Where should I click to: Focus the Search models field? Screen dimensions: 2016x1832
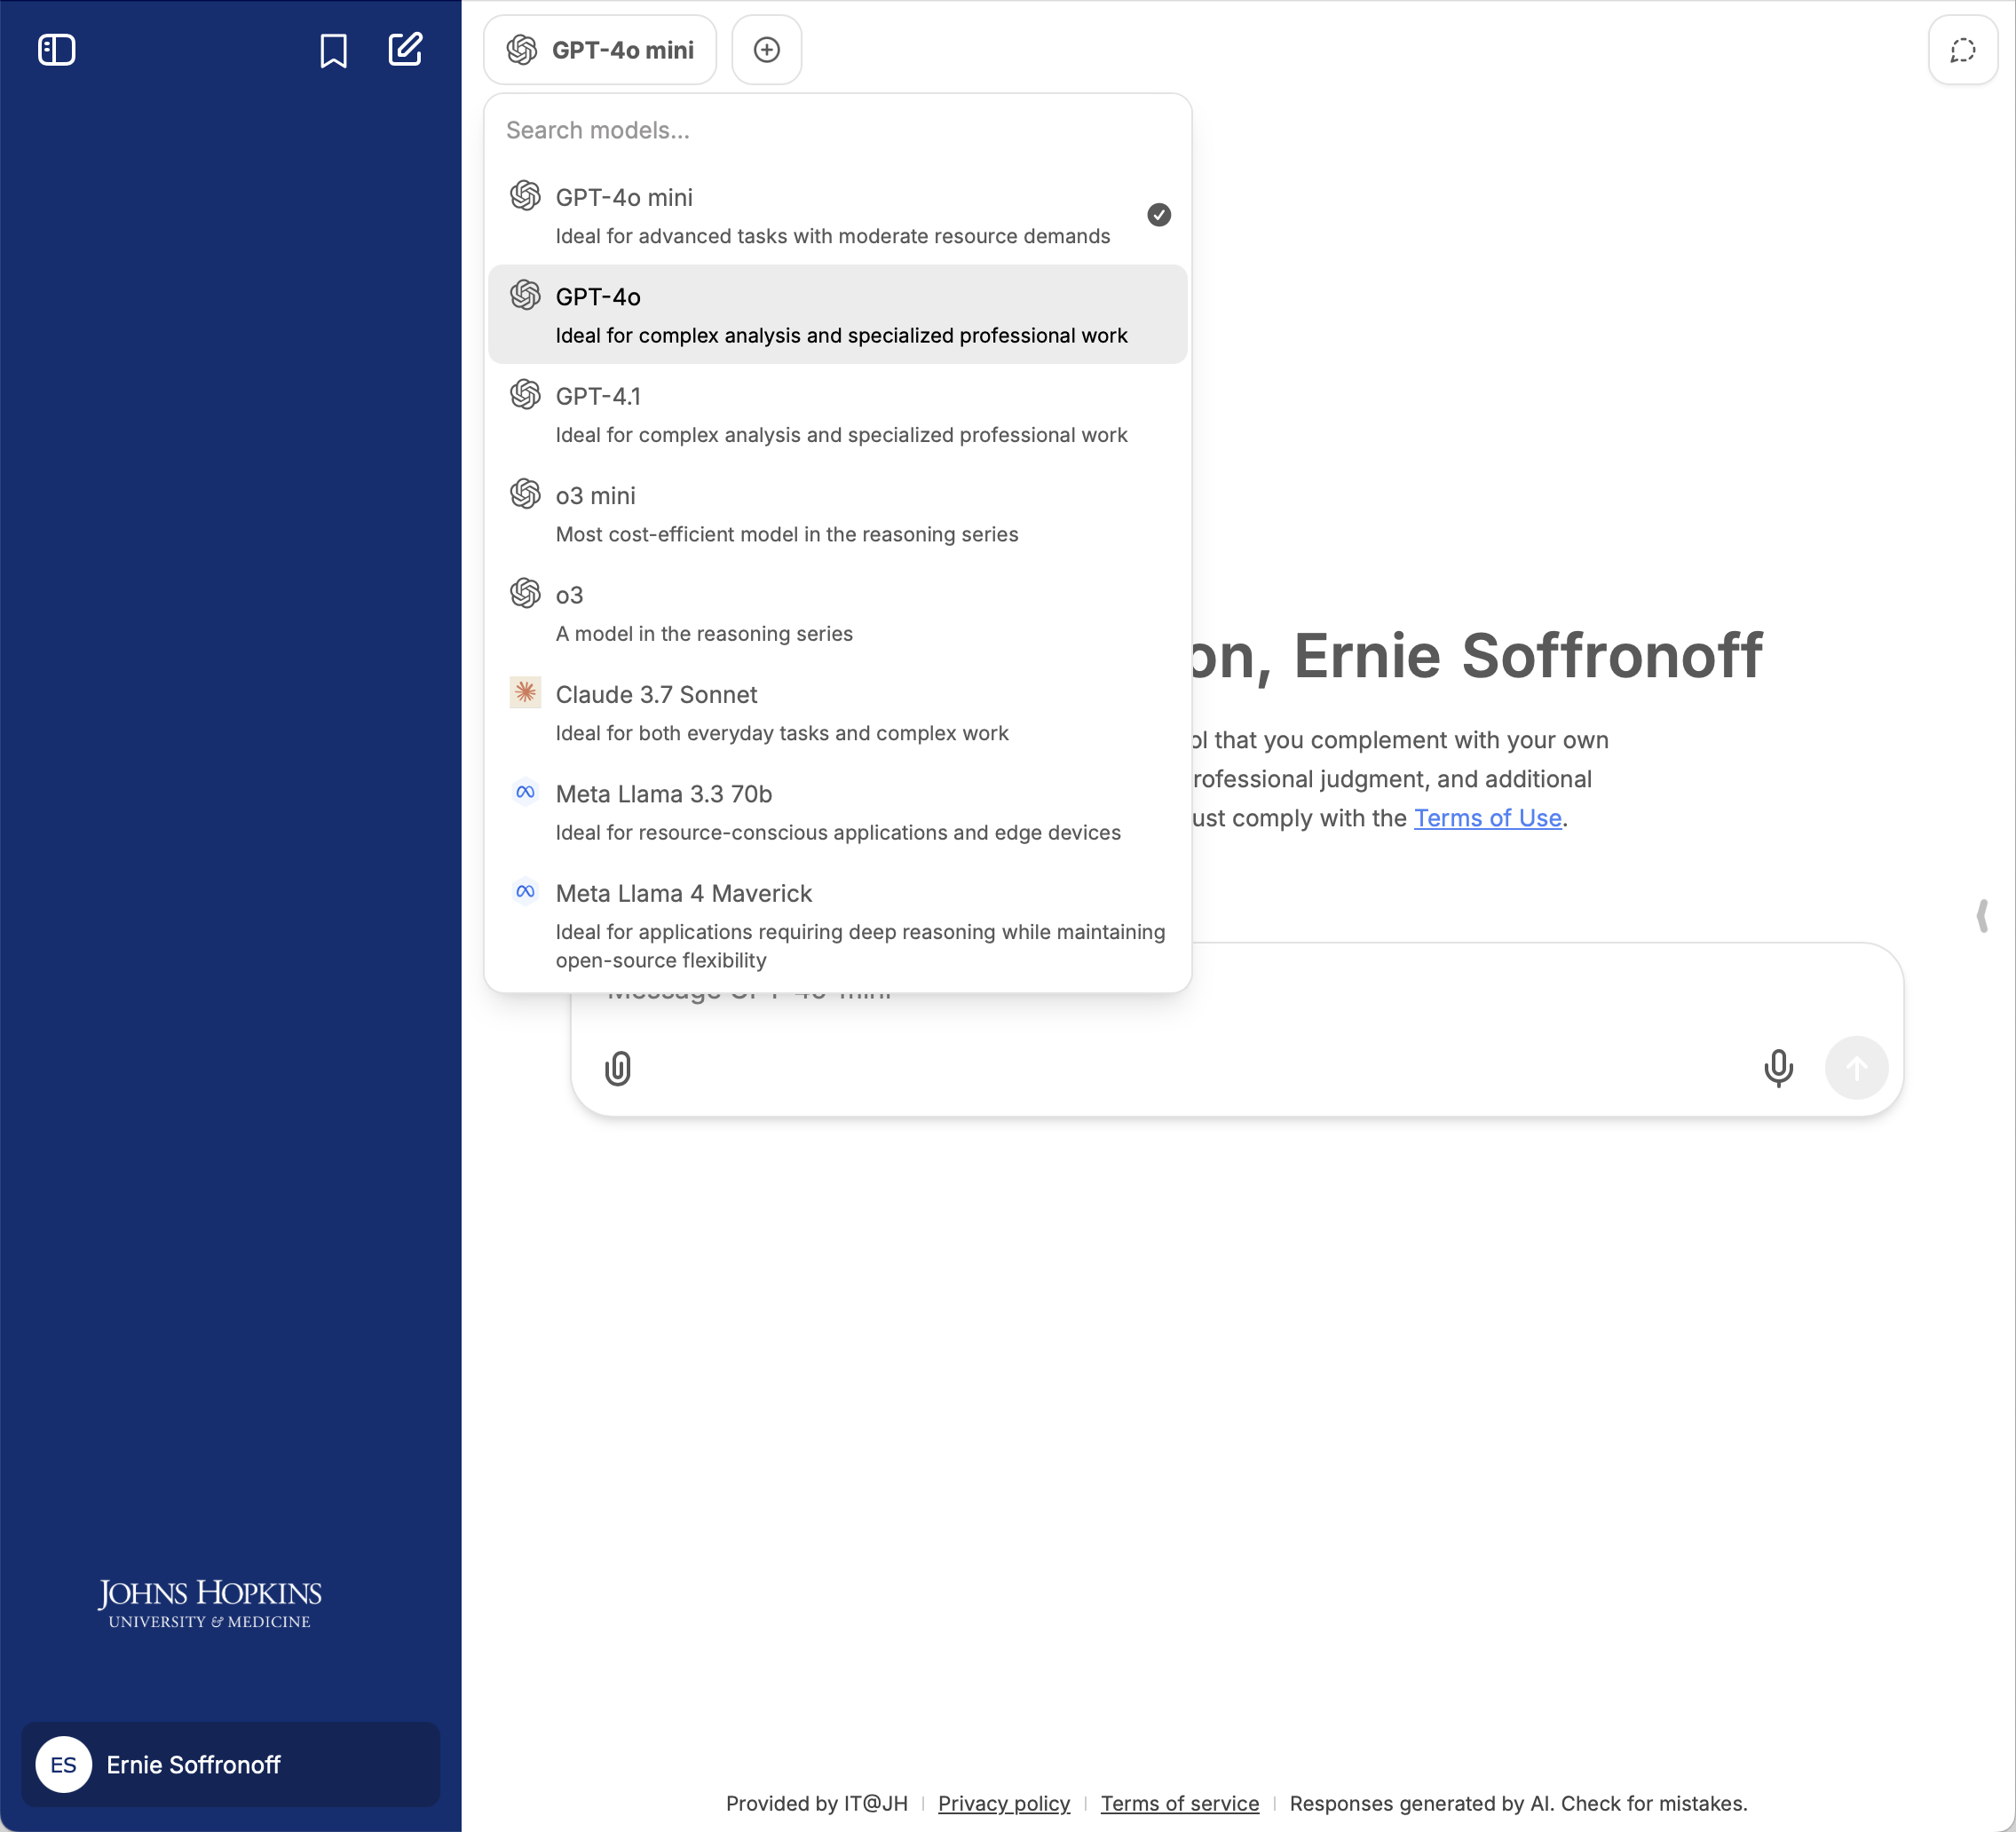838,130
